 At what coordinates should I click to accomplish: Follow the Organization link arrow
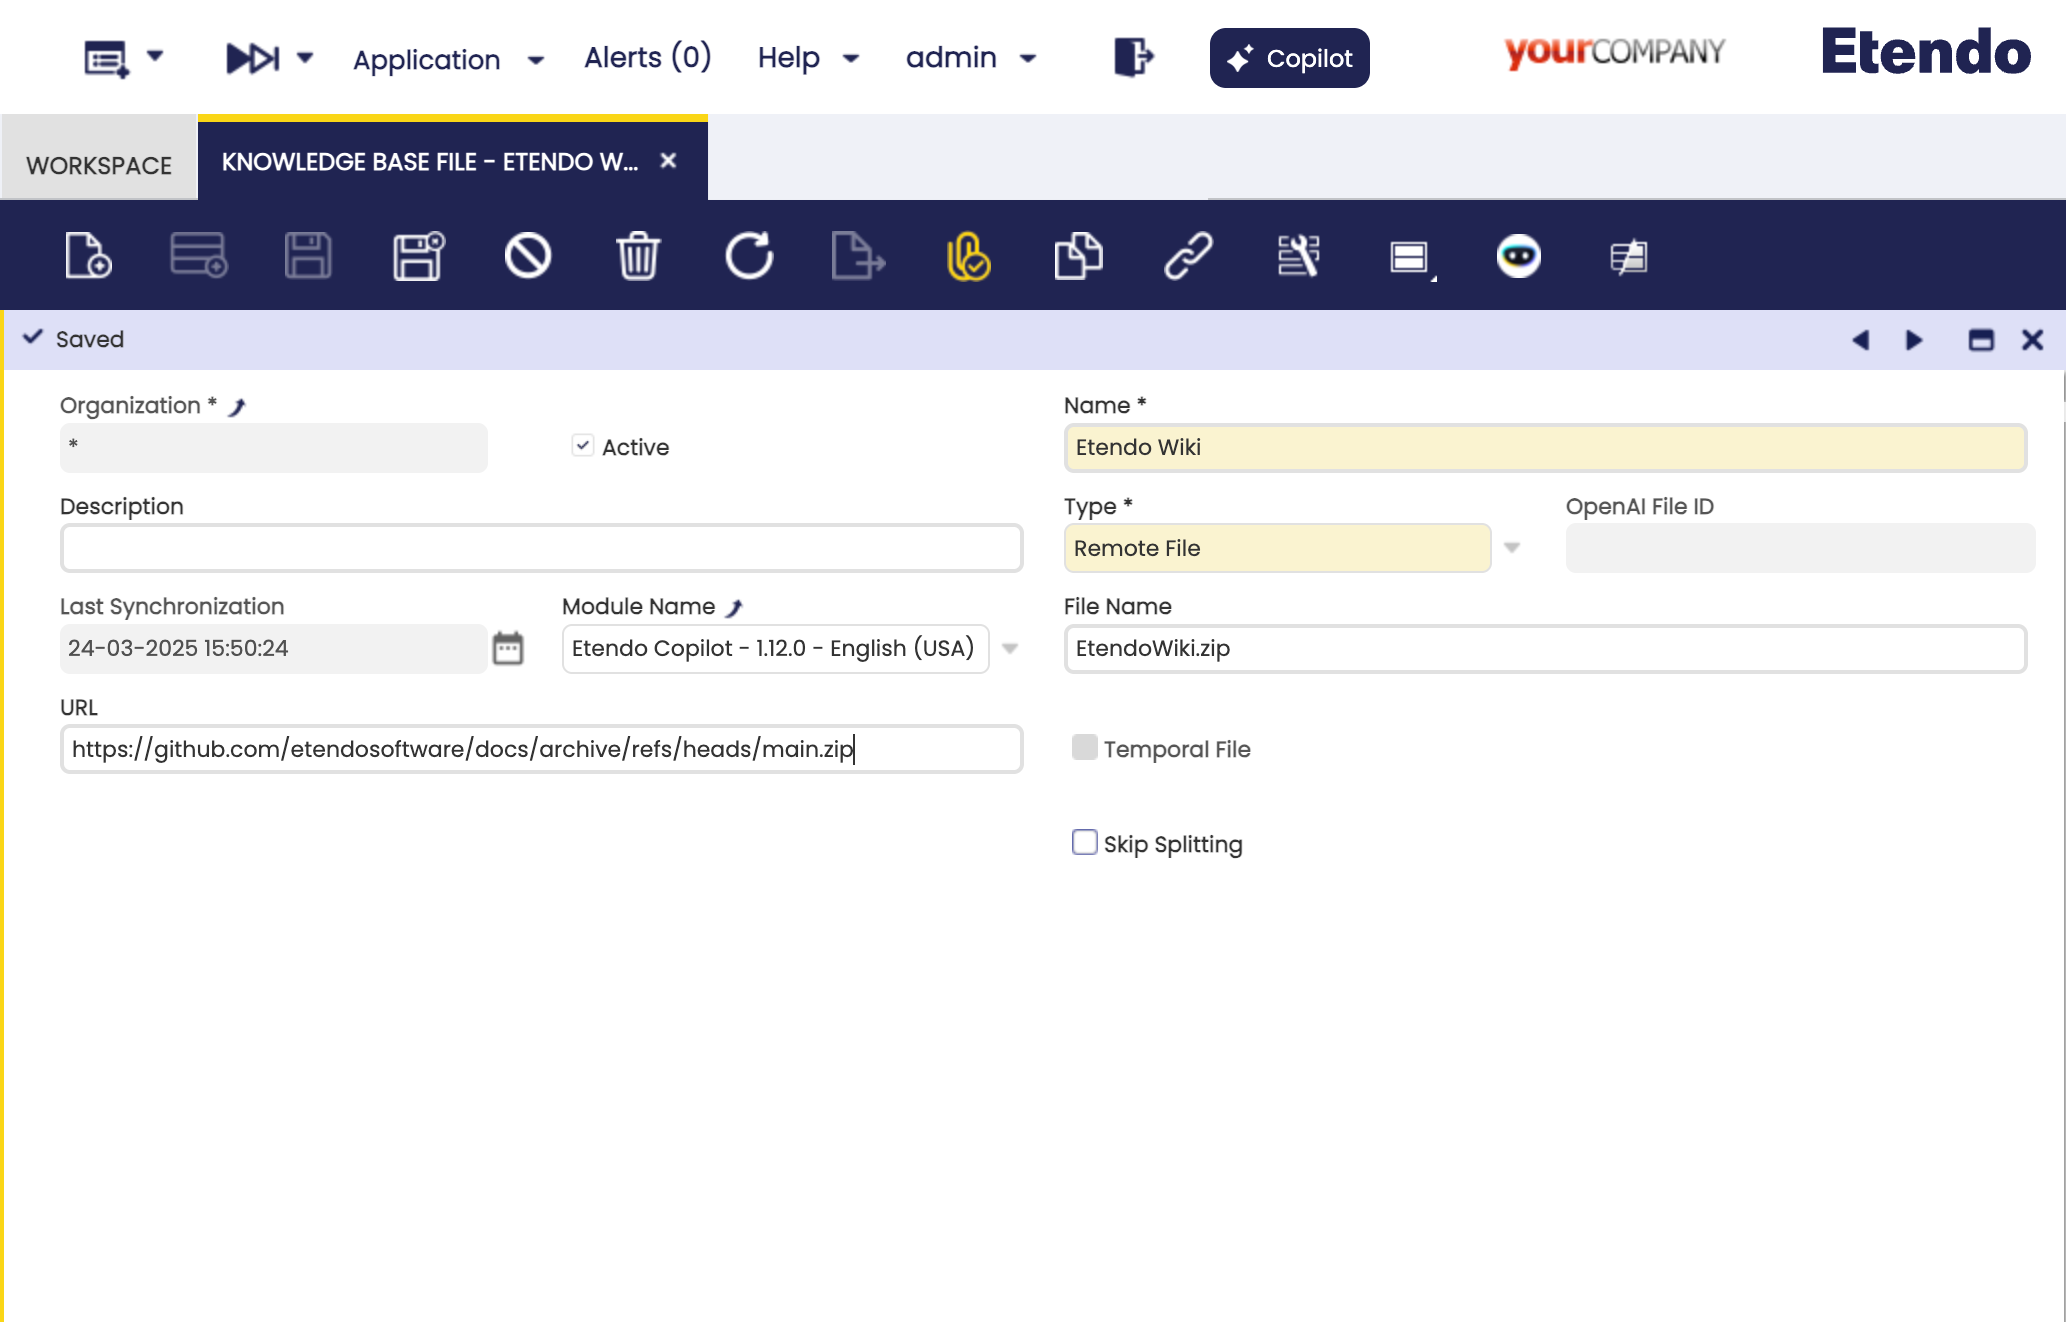pos(237,406)
